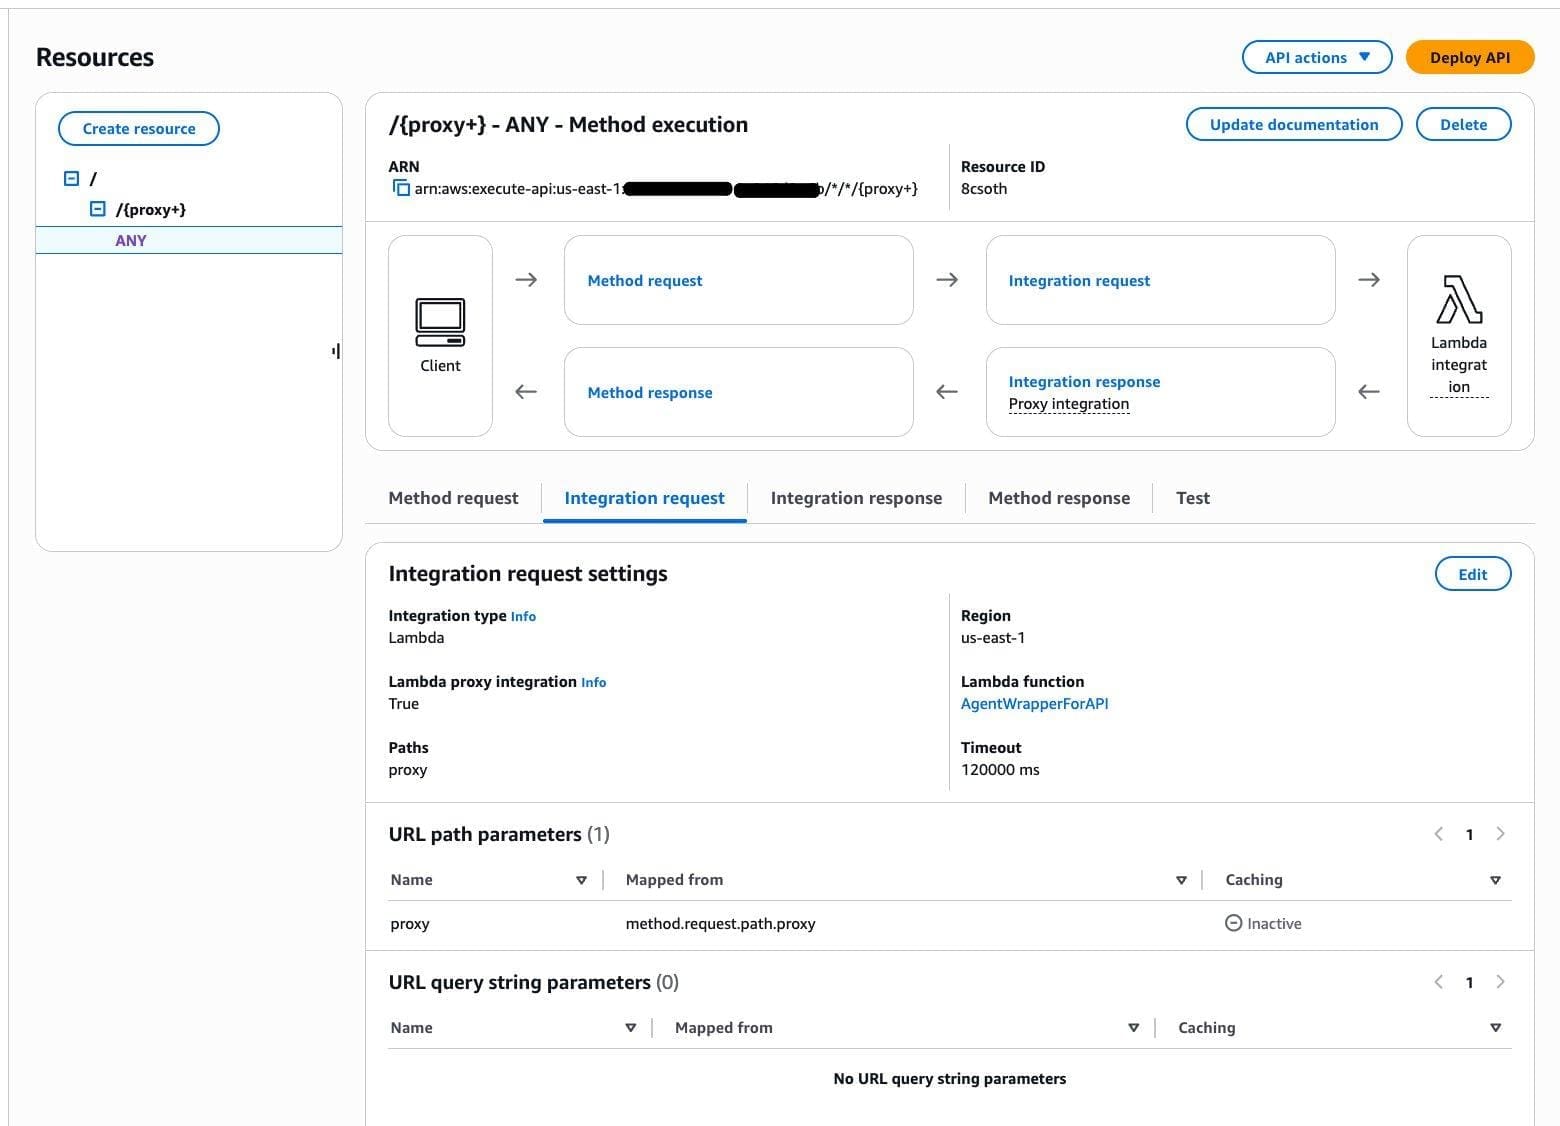Click the Lambda integration icon

point(1458,300)
